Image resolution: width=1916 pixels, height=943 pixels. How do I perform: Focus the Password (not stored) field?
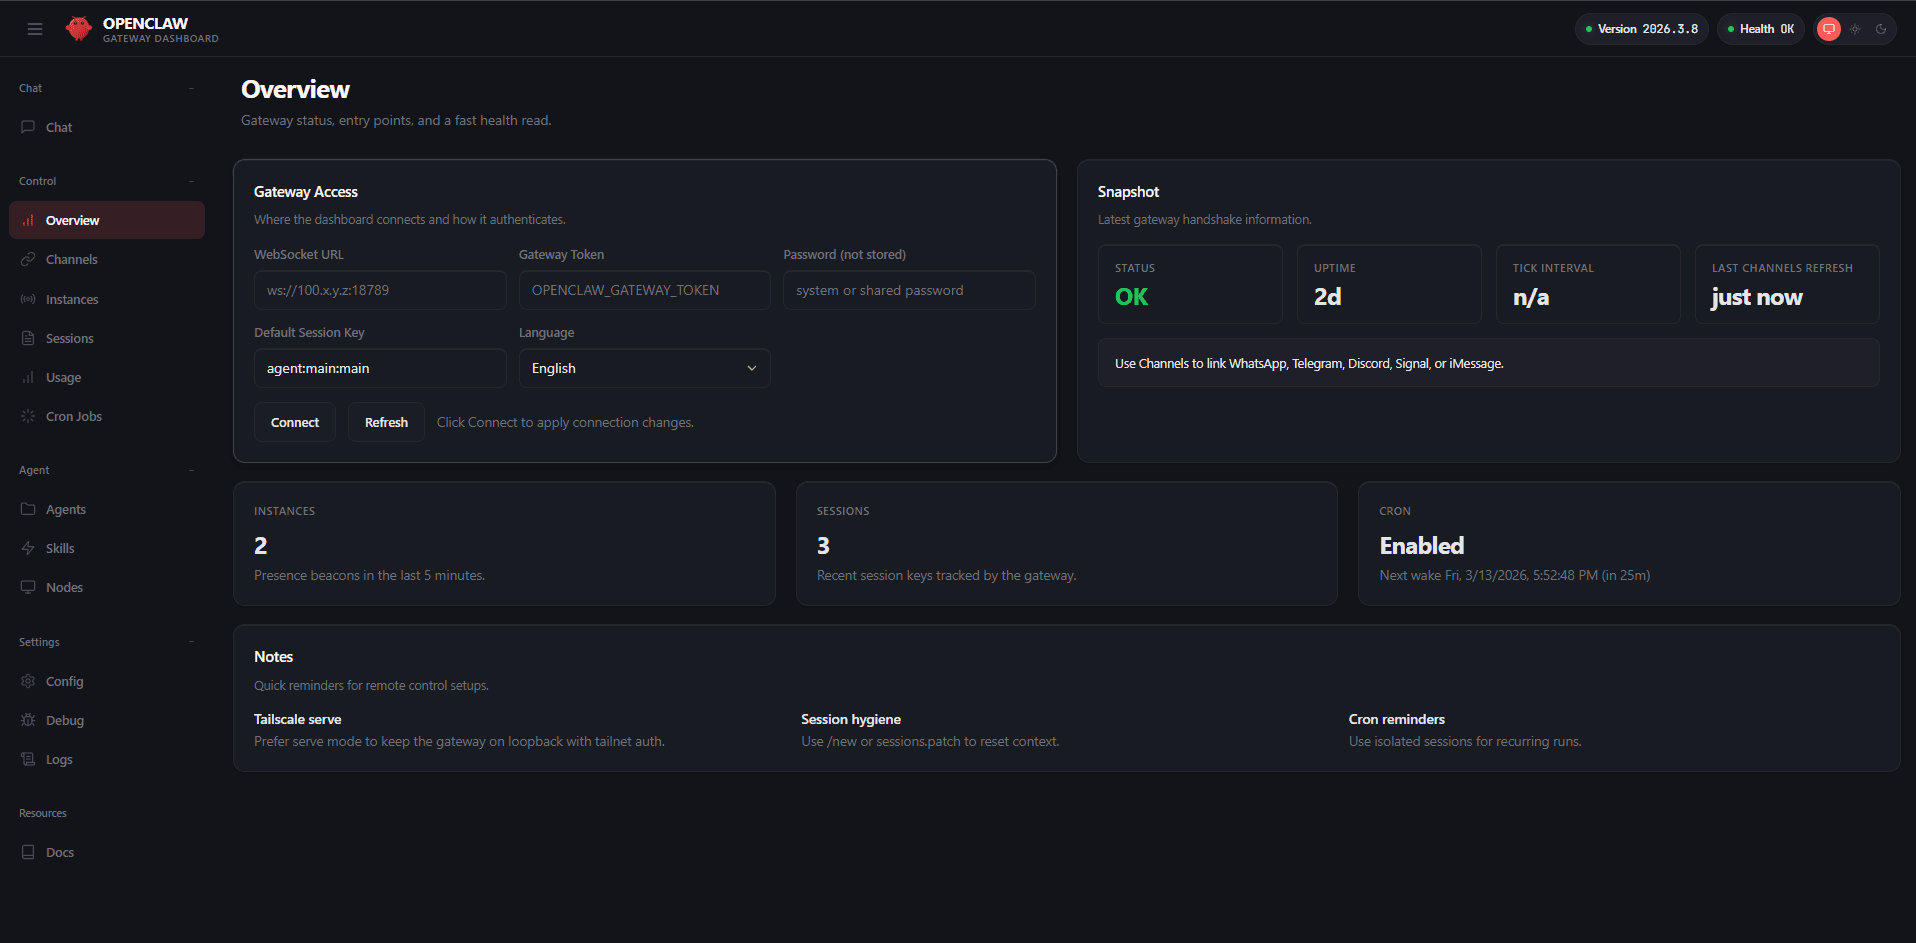[909, 290]
